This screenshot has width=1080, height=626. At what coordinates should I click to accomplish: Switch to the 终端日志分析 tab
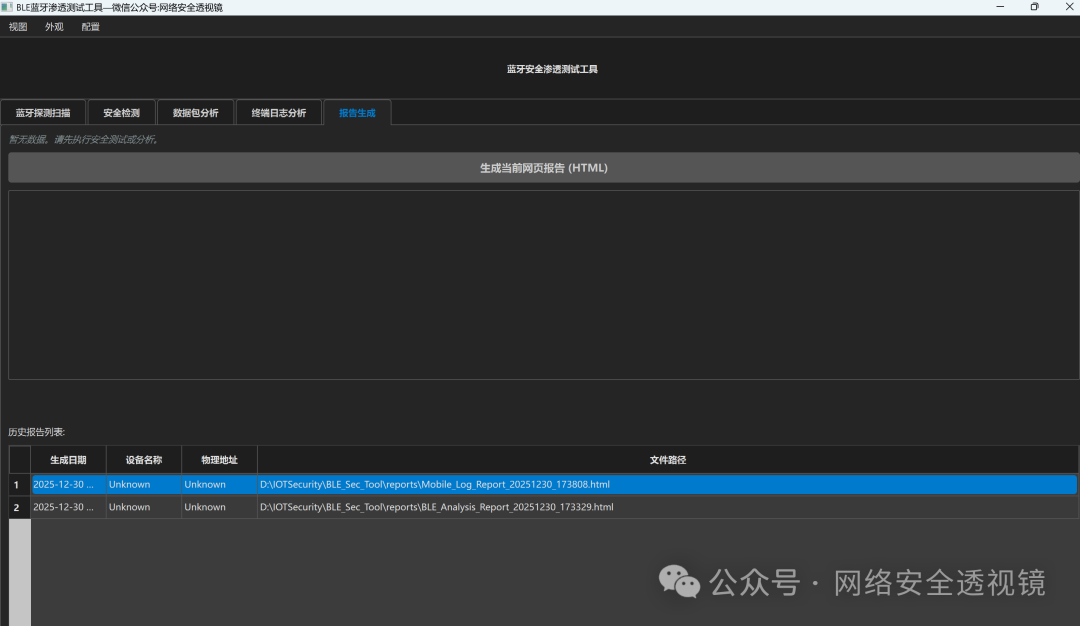tap(279, 113)
